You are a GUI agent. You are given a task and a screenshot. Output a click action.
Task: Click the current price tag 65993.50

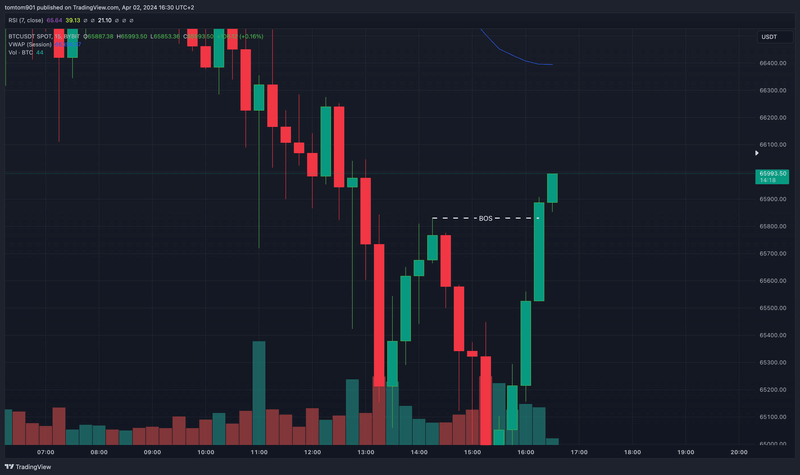pyautogui.click(x=773, y=175)
